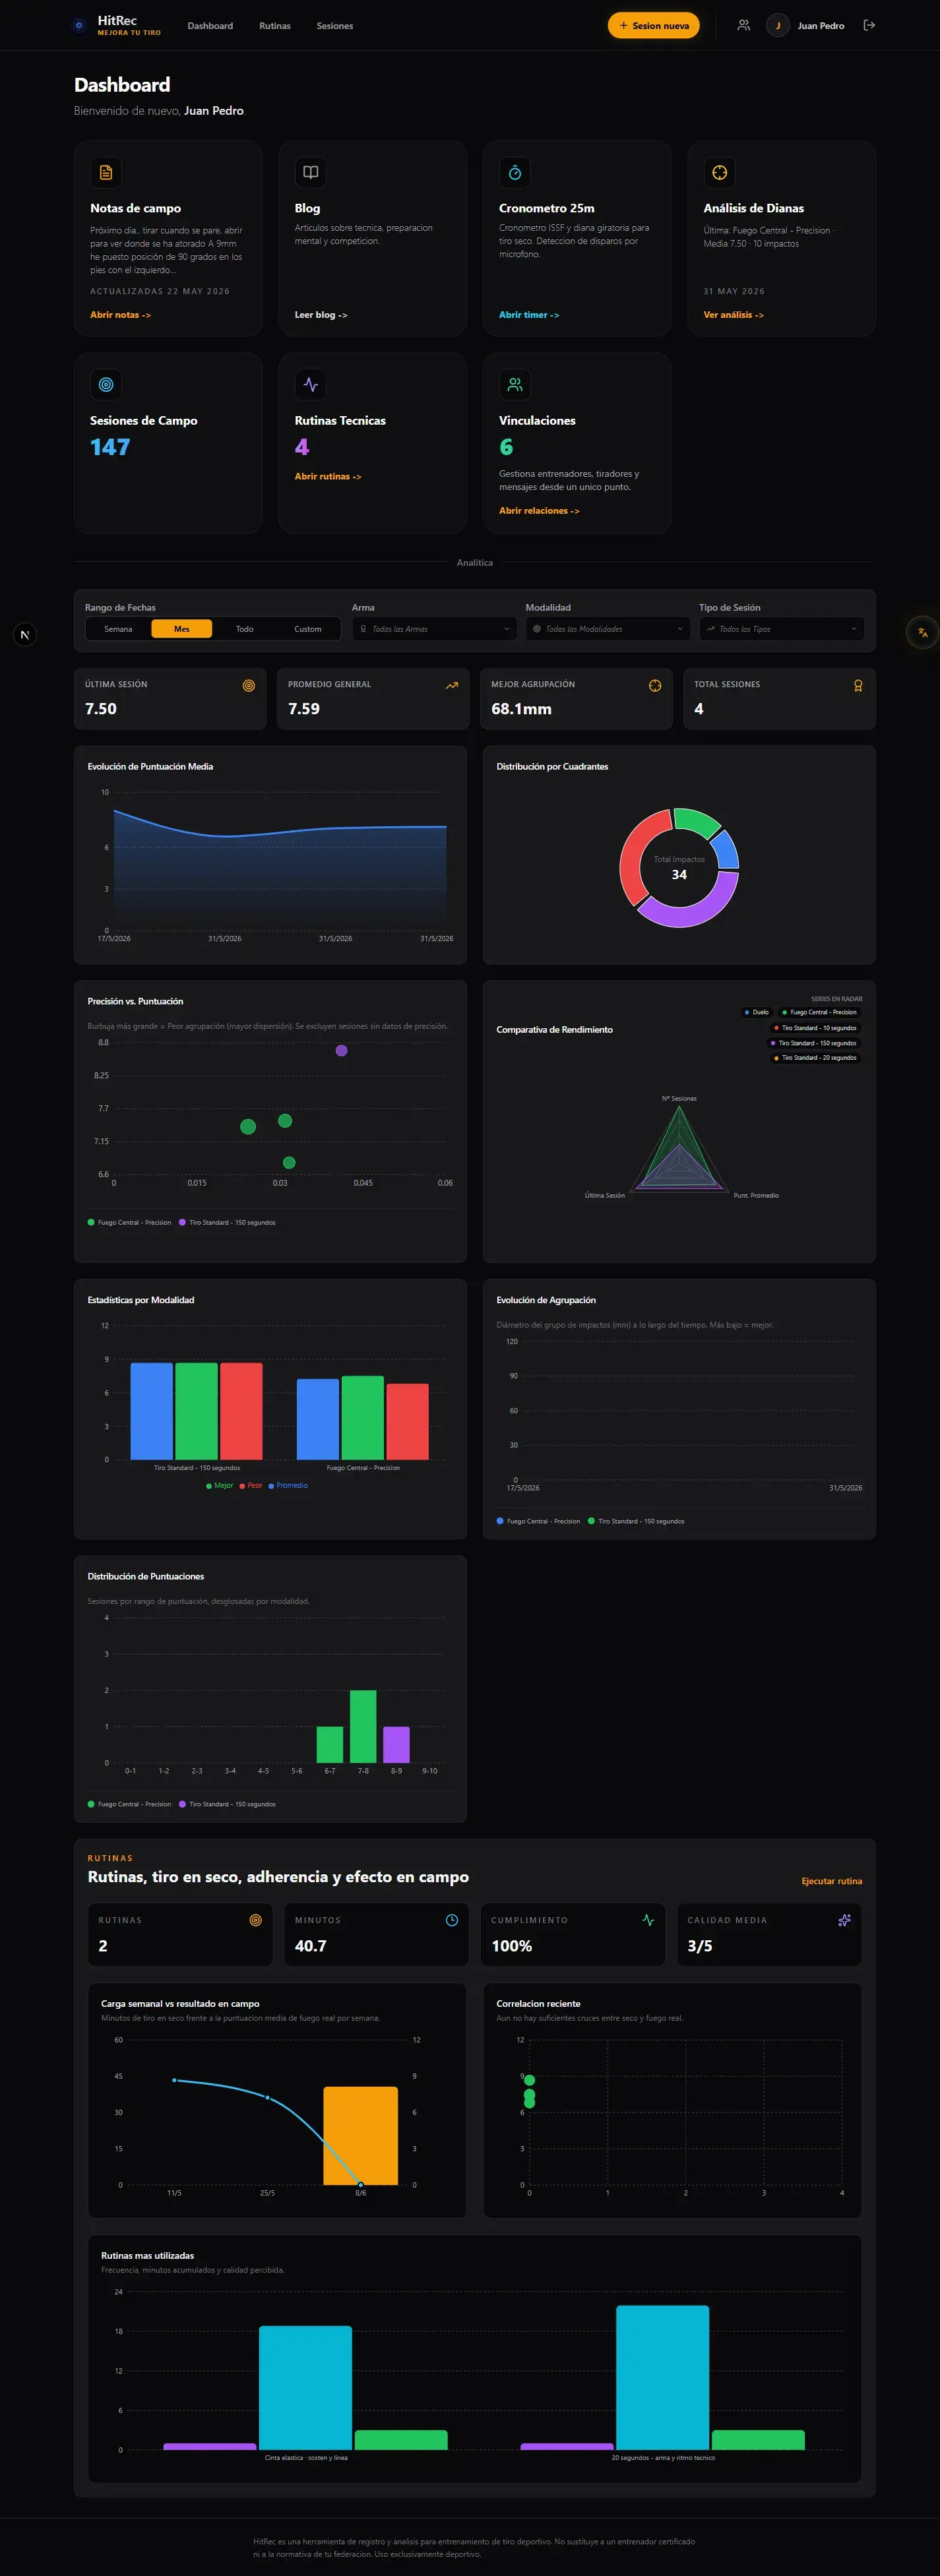Click orange bar in Carga semanal chart
The height and width of the screenshot is (2576, 940).
pos(360,2135)
